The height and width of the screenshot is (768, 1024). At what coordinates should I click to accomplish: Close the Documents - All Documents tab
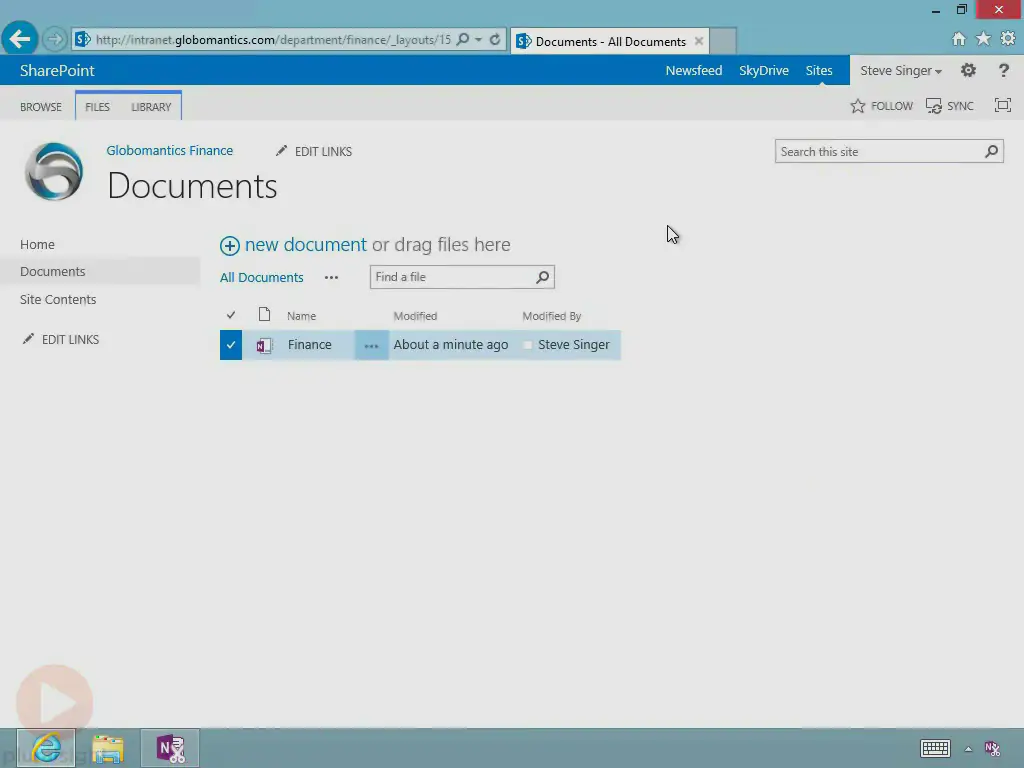click(699, 41)
